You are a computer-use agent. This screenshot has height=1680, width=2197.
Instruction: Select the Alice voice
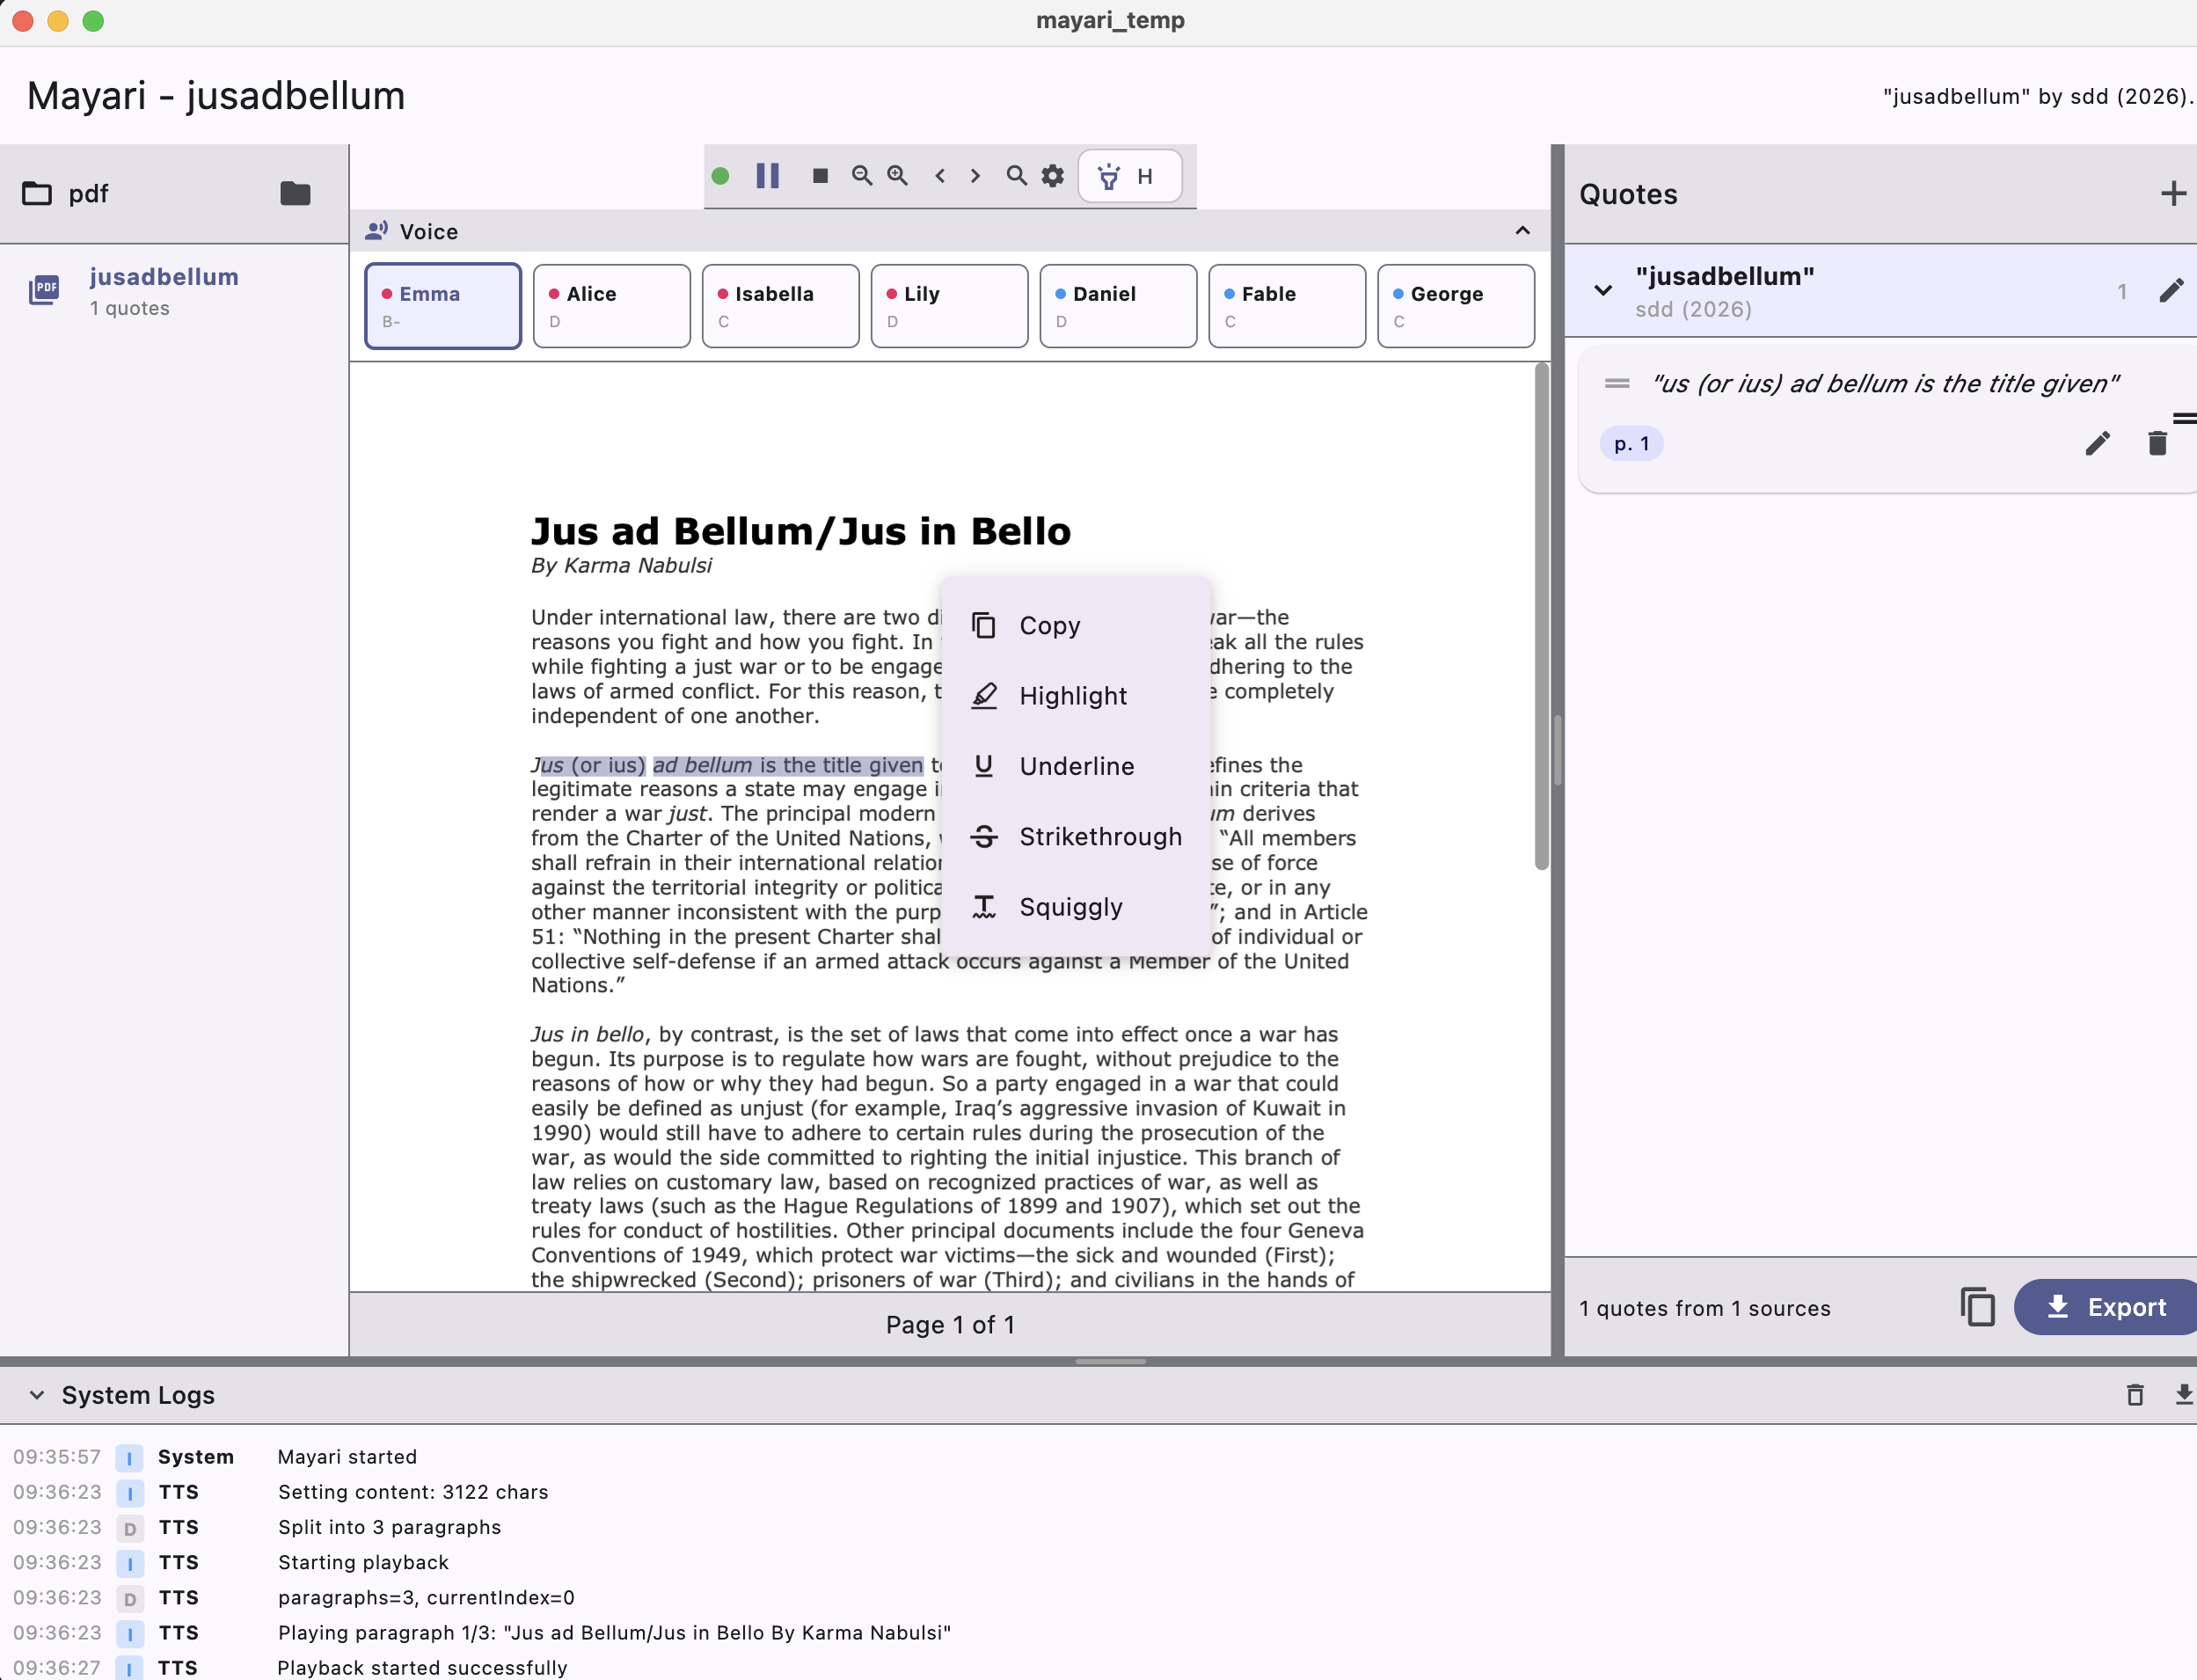click(x=611, y=305)
